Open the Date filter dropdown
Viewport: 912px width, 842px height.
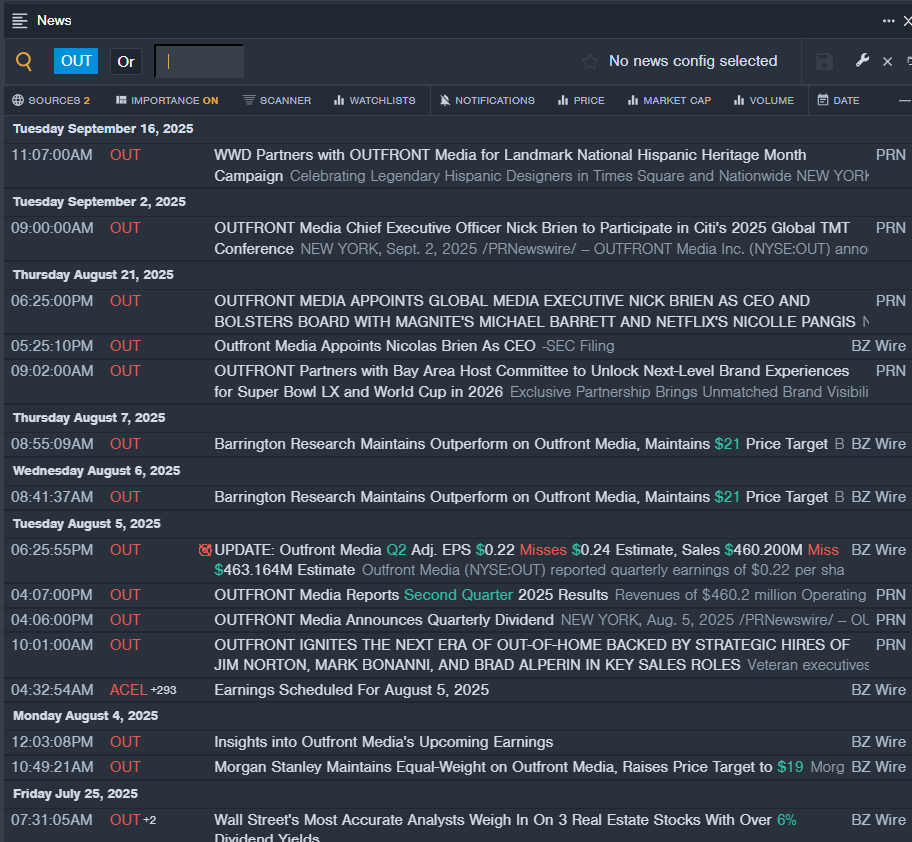838,100
